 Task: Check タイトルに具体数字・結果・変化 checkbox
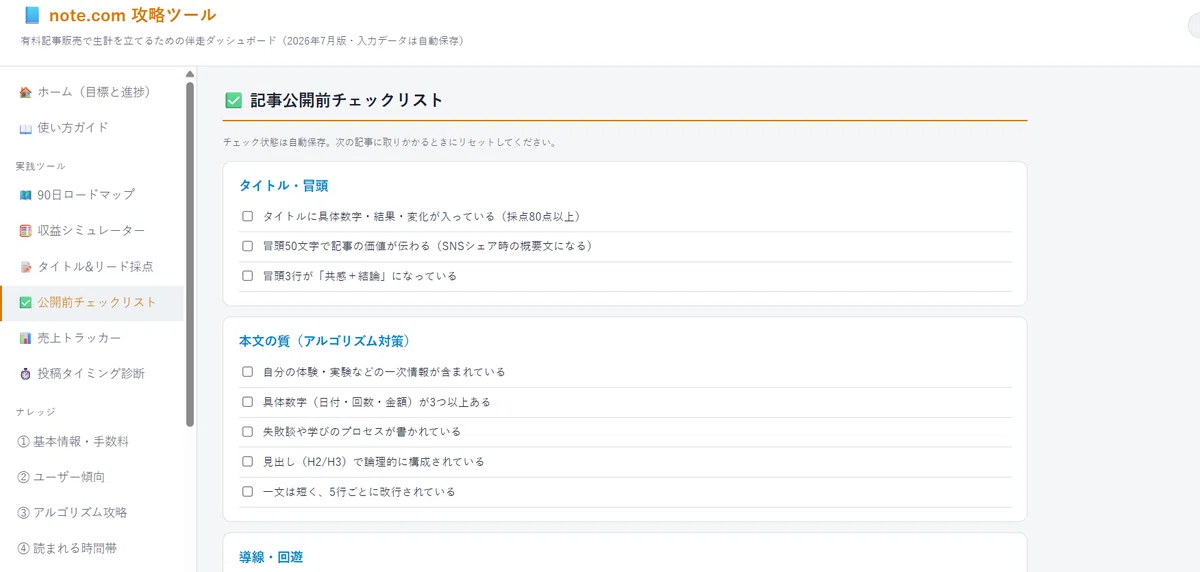247,216
